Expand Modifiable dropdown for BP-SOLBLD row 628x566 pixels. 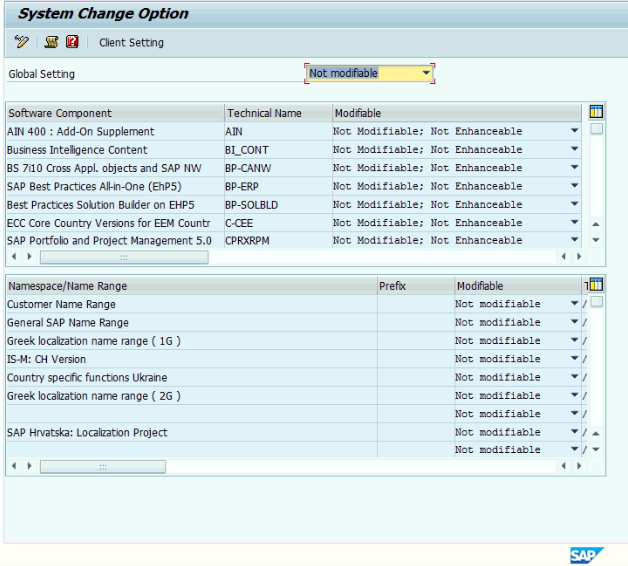[574, 204]
